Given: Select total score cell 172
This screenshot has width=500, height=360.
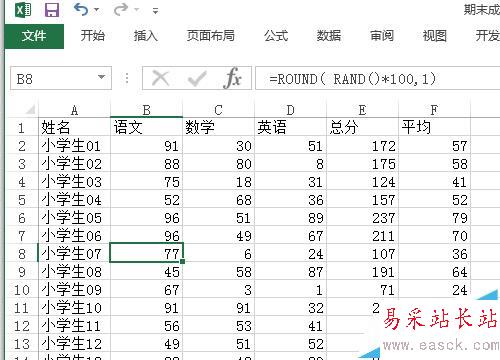Looking at the screenshot, I should (x=362, y=145).
